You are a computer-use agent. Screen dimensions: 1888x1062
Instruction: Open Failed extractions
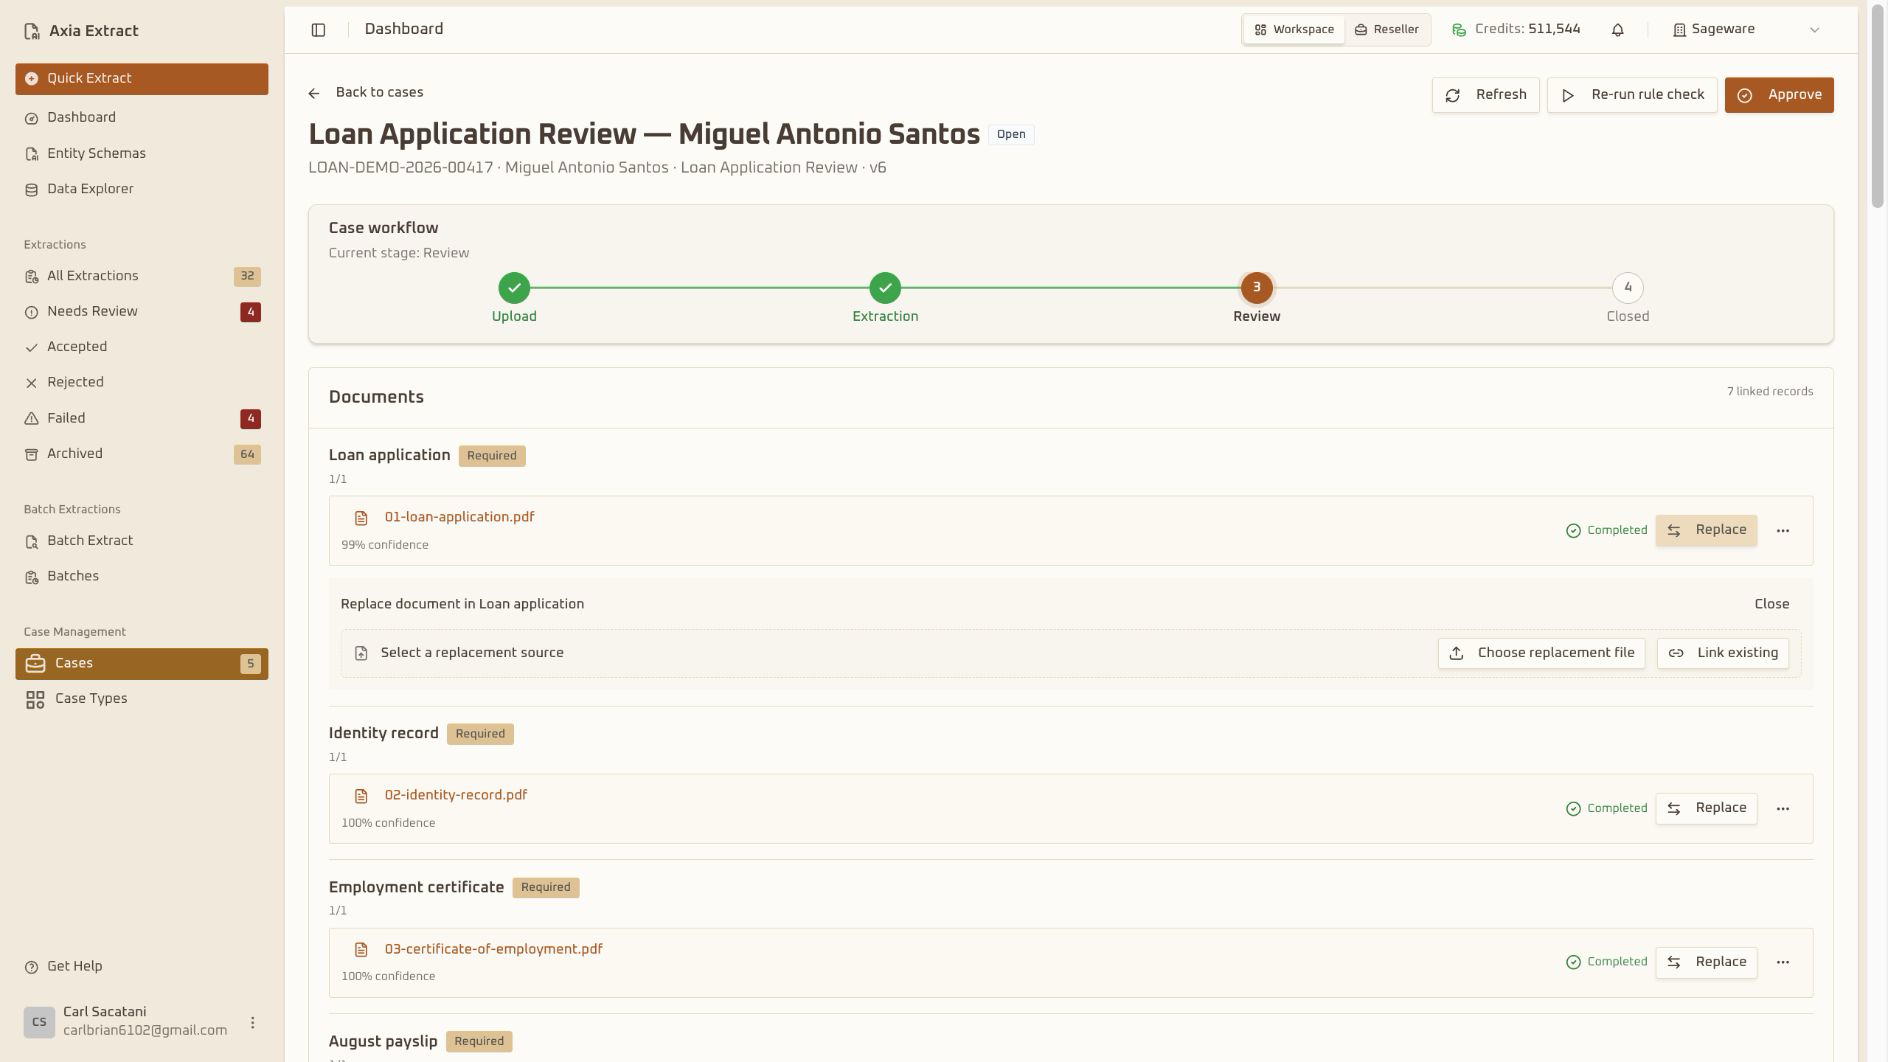142,419
